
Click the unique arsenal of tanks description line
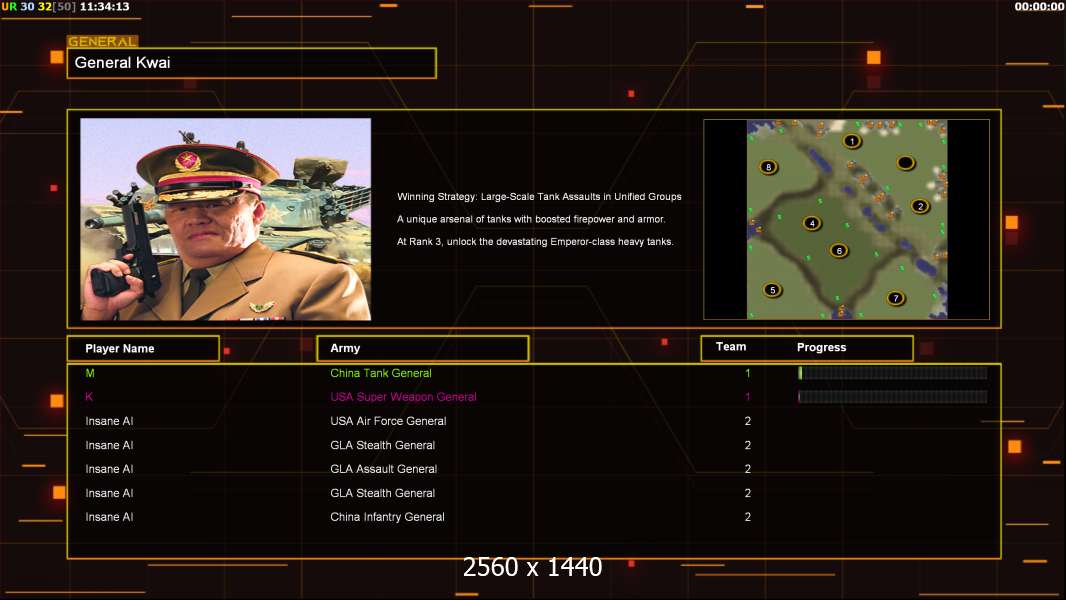[x=531, y=219]
